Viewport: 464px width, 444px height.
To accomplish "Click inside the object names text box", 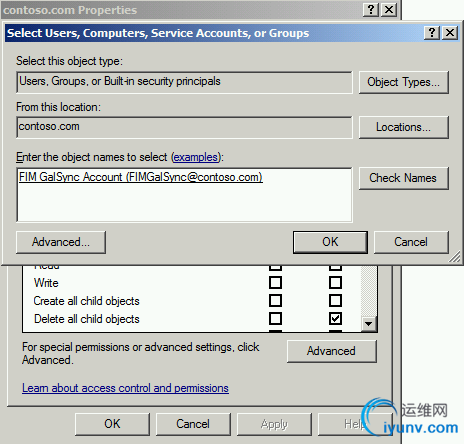I will click(184, 195).
